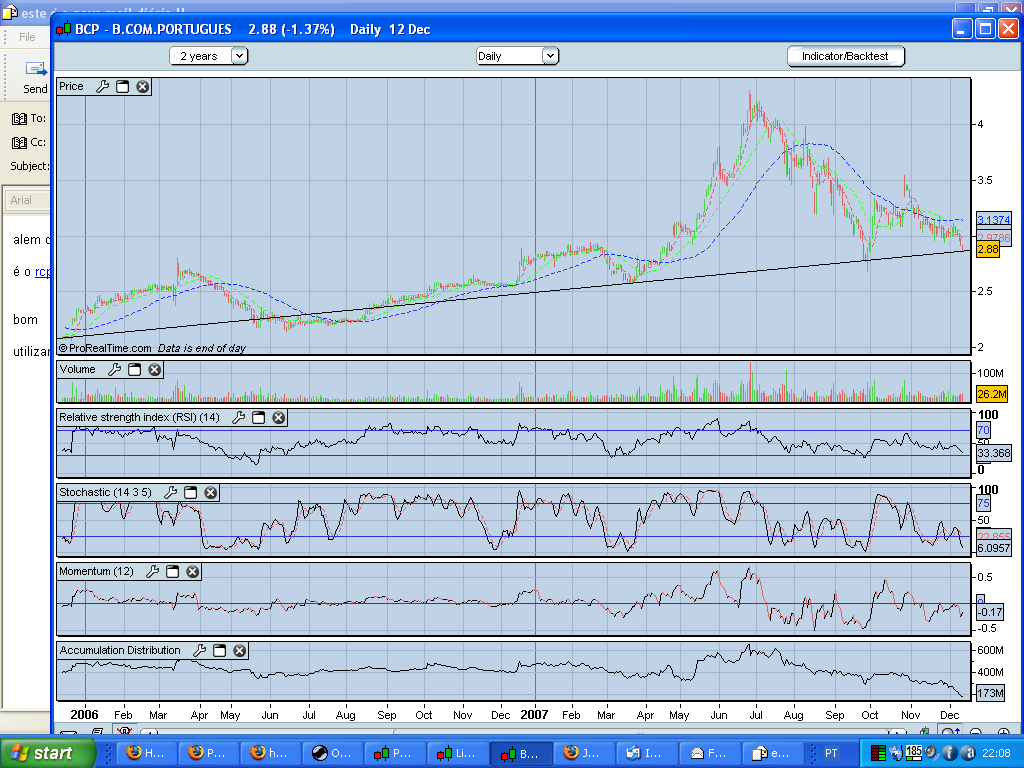Close the Price chart panel
The width and height of the screenshot is (1024, 768).
coord(142,86)
